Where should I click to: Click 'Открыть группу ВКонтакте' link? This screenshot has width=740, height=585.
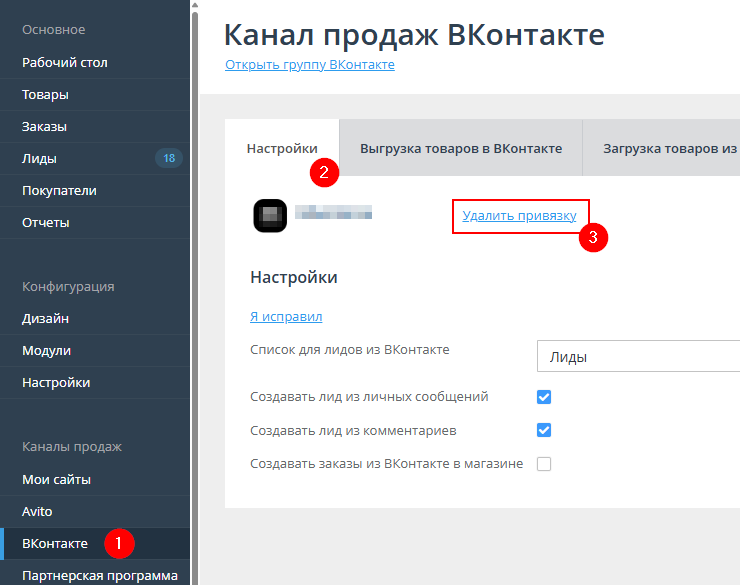[x=310, y=65]
